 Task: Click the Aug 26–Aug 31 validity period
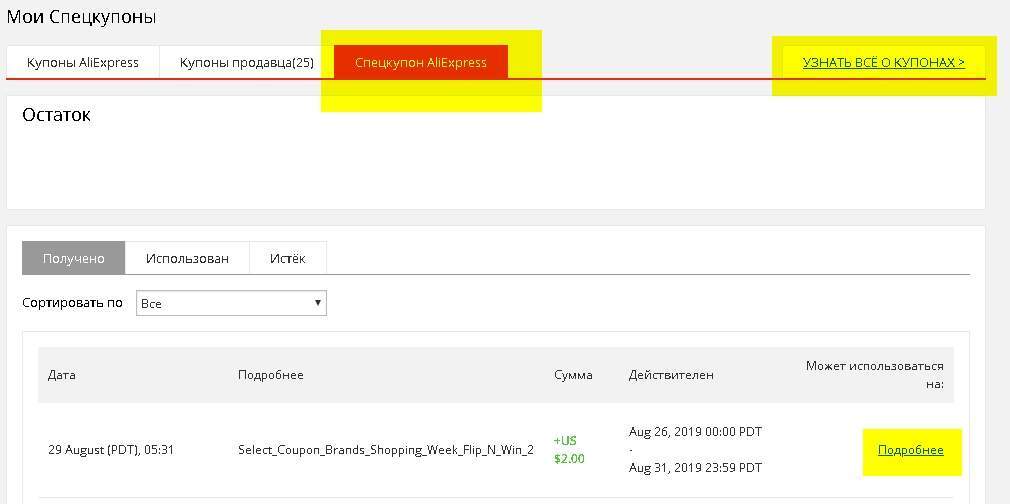tap(695, 450)
